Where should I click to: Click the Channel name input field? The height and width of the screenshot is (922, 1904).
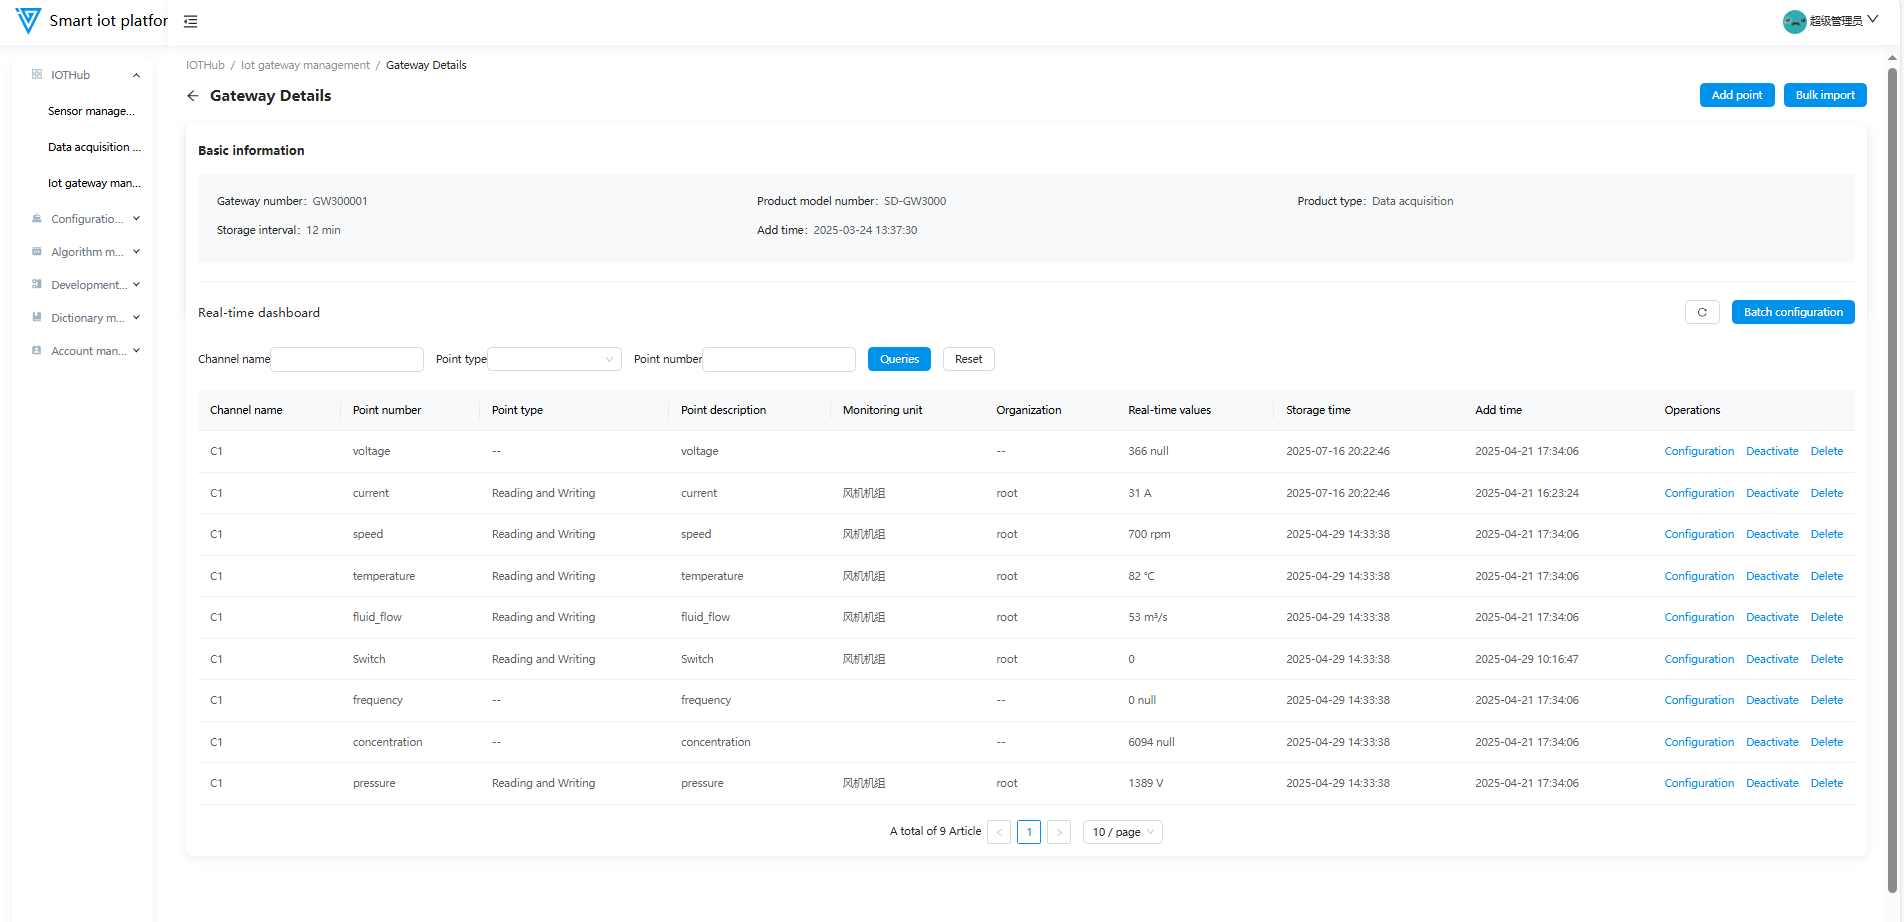click(x=347, y=359)
